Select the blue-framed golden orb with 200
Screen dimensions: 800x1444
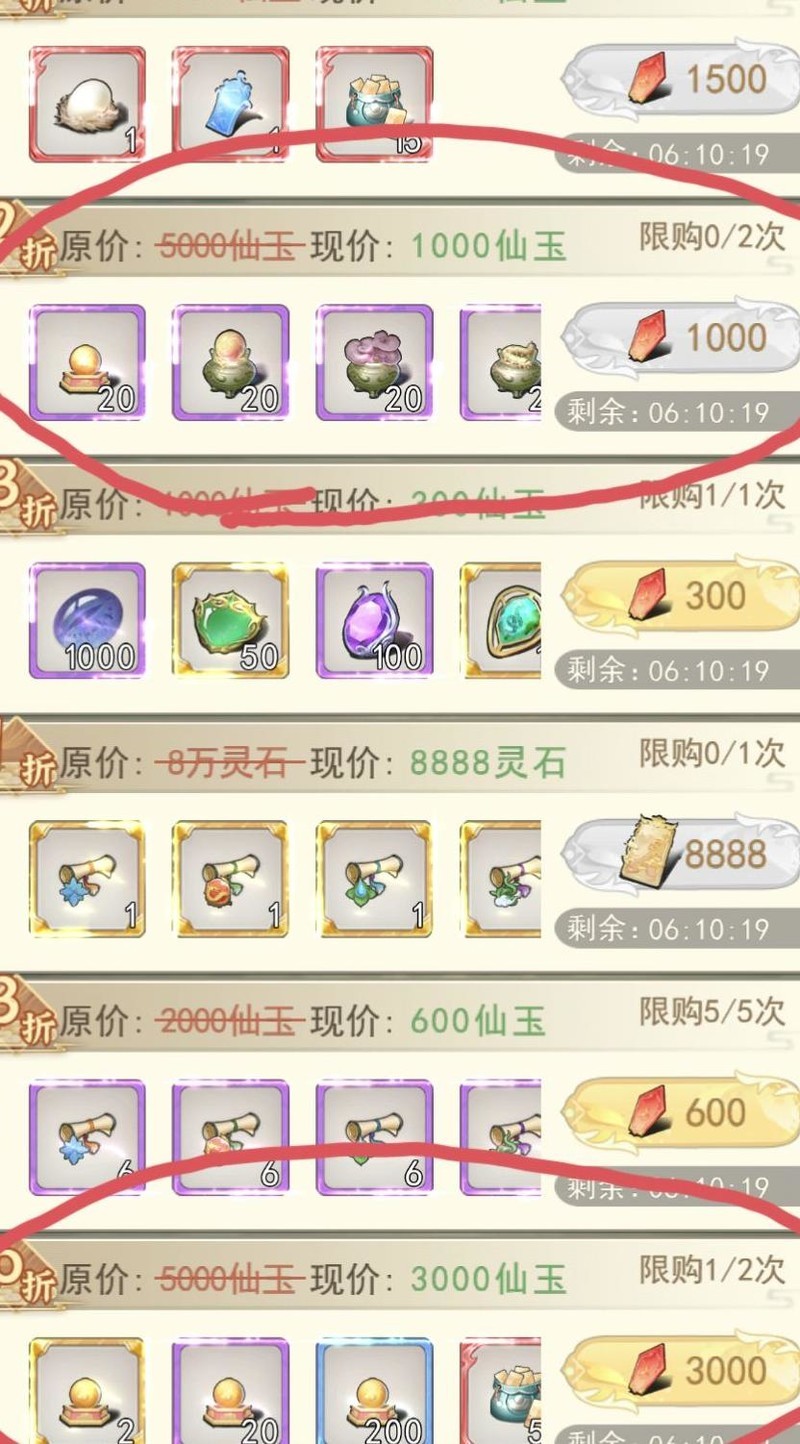tap(375, 1392)
